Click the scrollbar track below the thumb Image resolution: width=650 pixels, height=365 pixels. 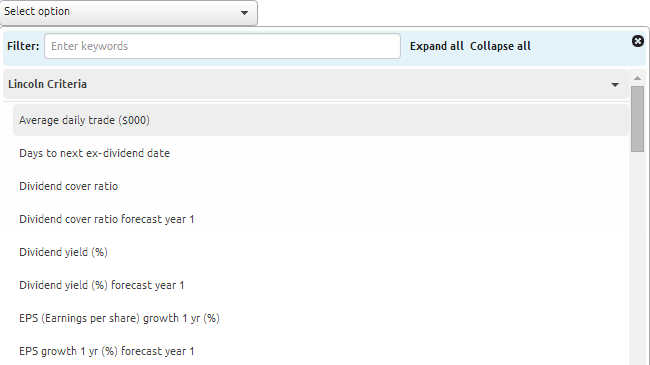click(x=638, y=257)
